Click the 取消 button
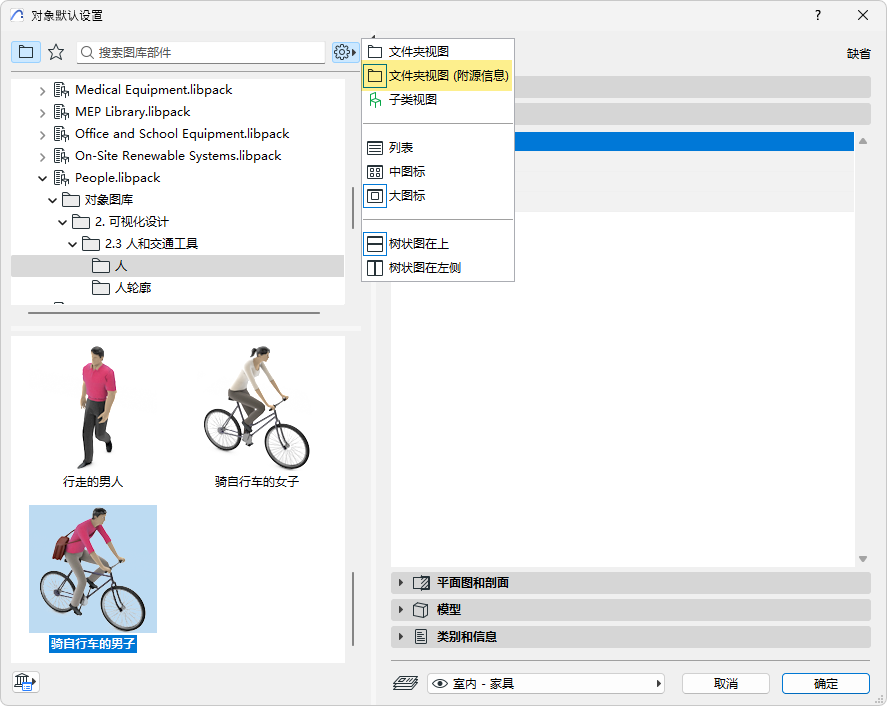The image size is (887, 706). (726, 684)
